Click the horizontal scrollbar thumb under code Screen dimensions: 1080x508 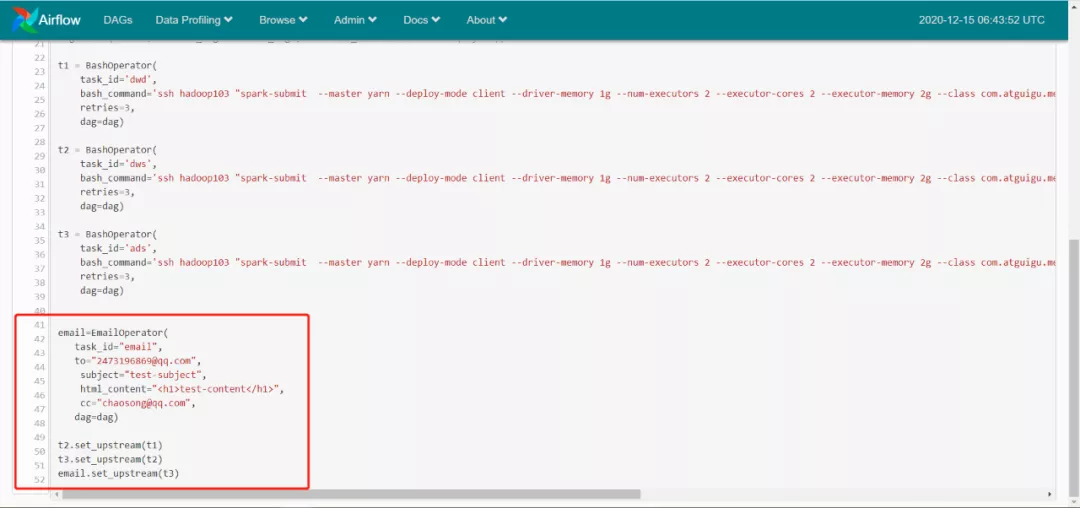click(351, 494)
